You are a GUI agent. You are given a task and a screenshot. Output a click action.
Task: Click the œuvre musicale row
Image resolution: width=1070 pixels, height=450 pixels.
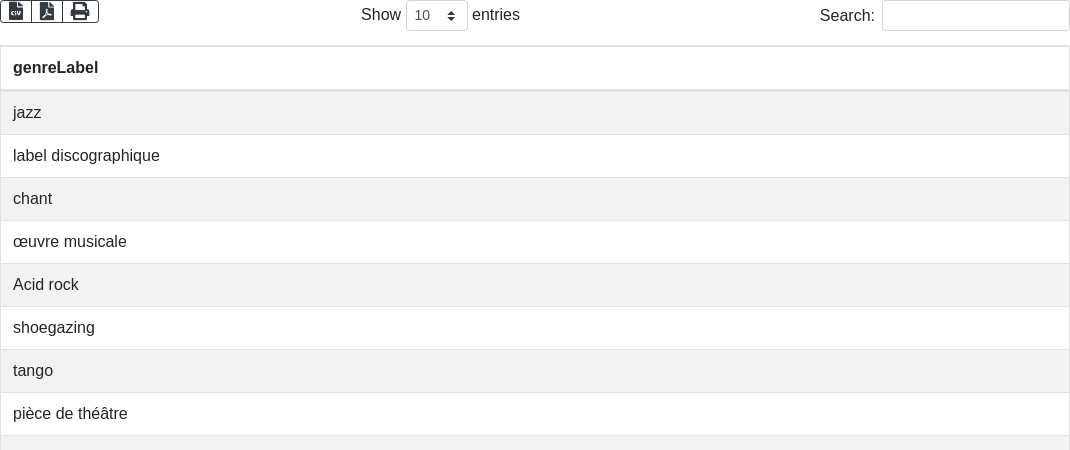(535, 242)
